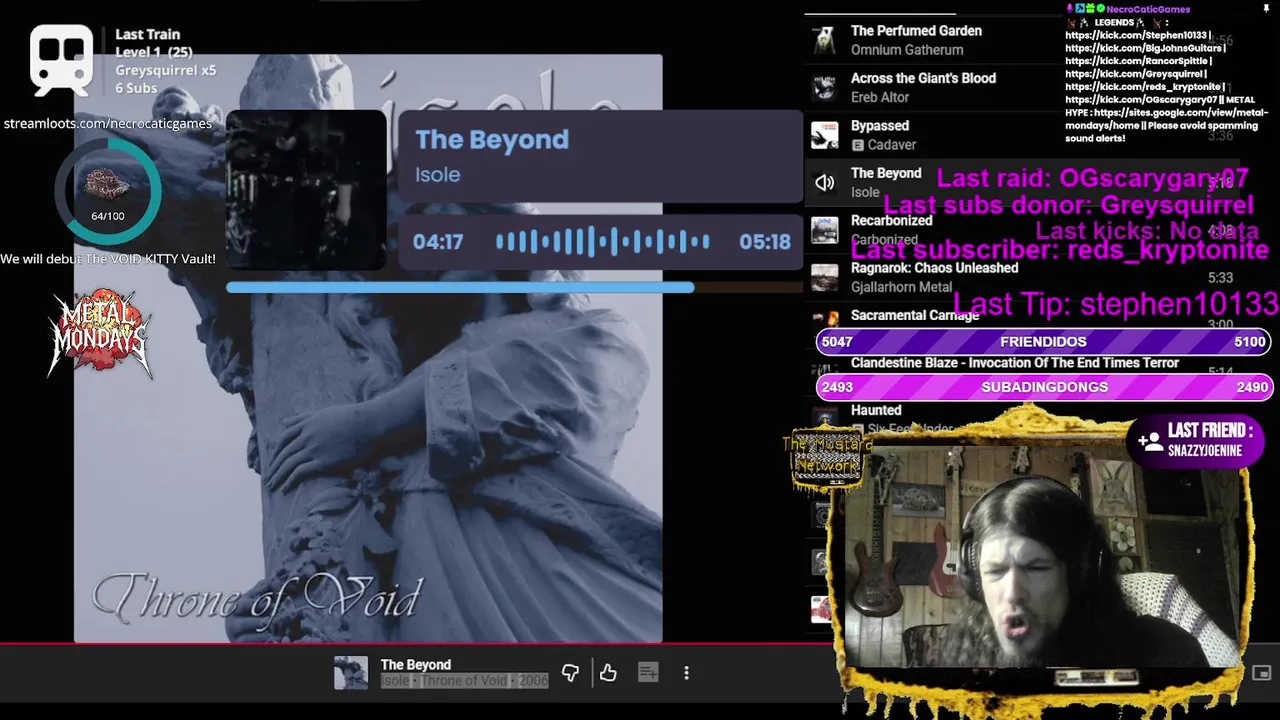Screen dimensions: 1280x720
Task: Open artist Isole under The Beyond in queue
Action: tap(865, 192)
